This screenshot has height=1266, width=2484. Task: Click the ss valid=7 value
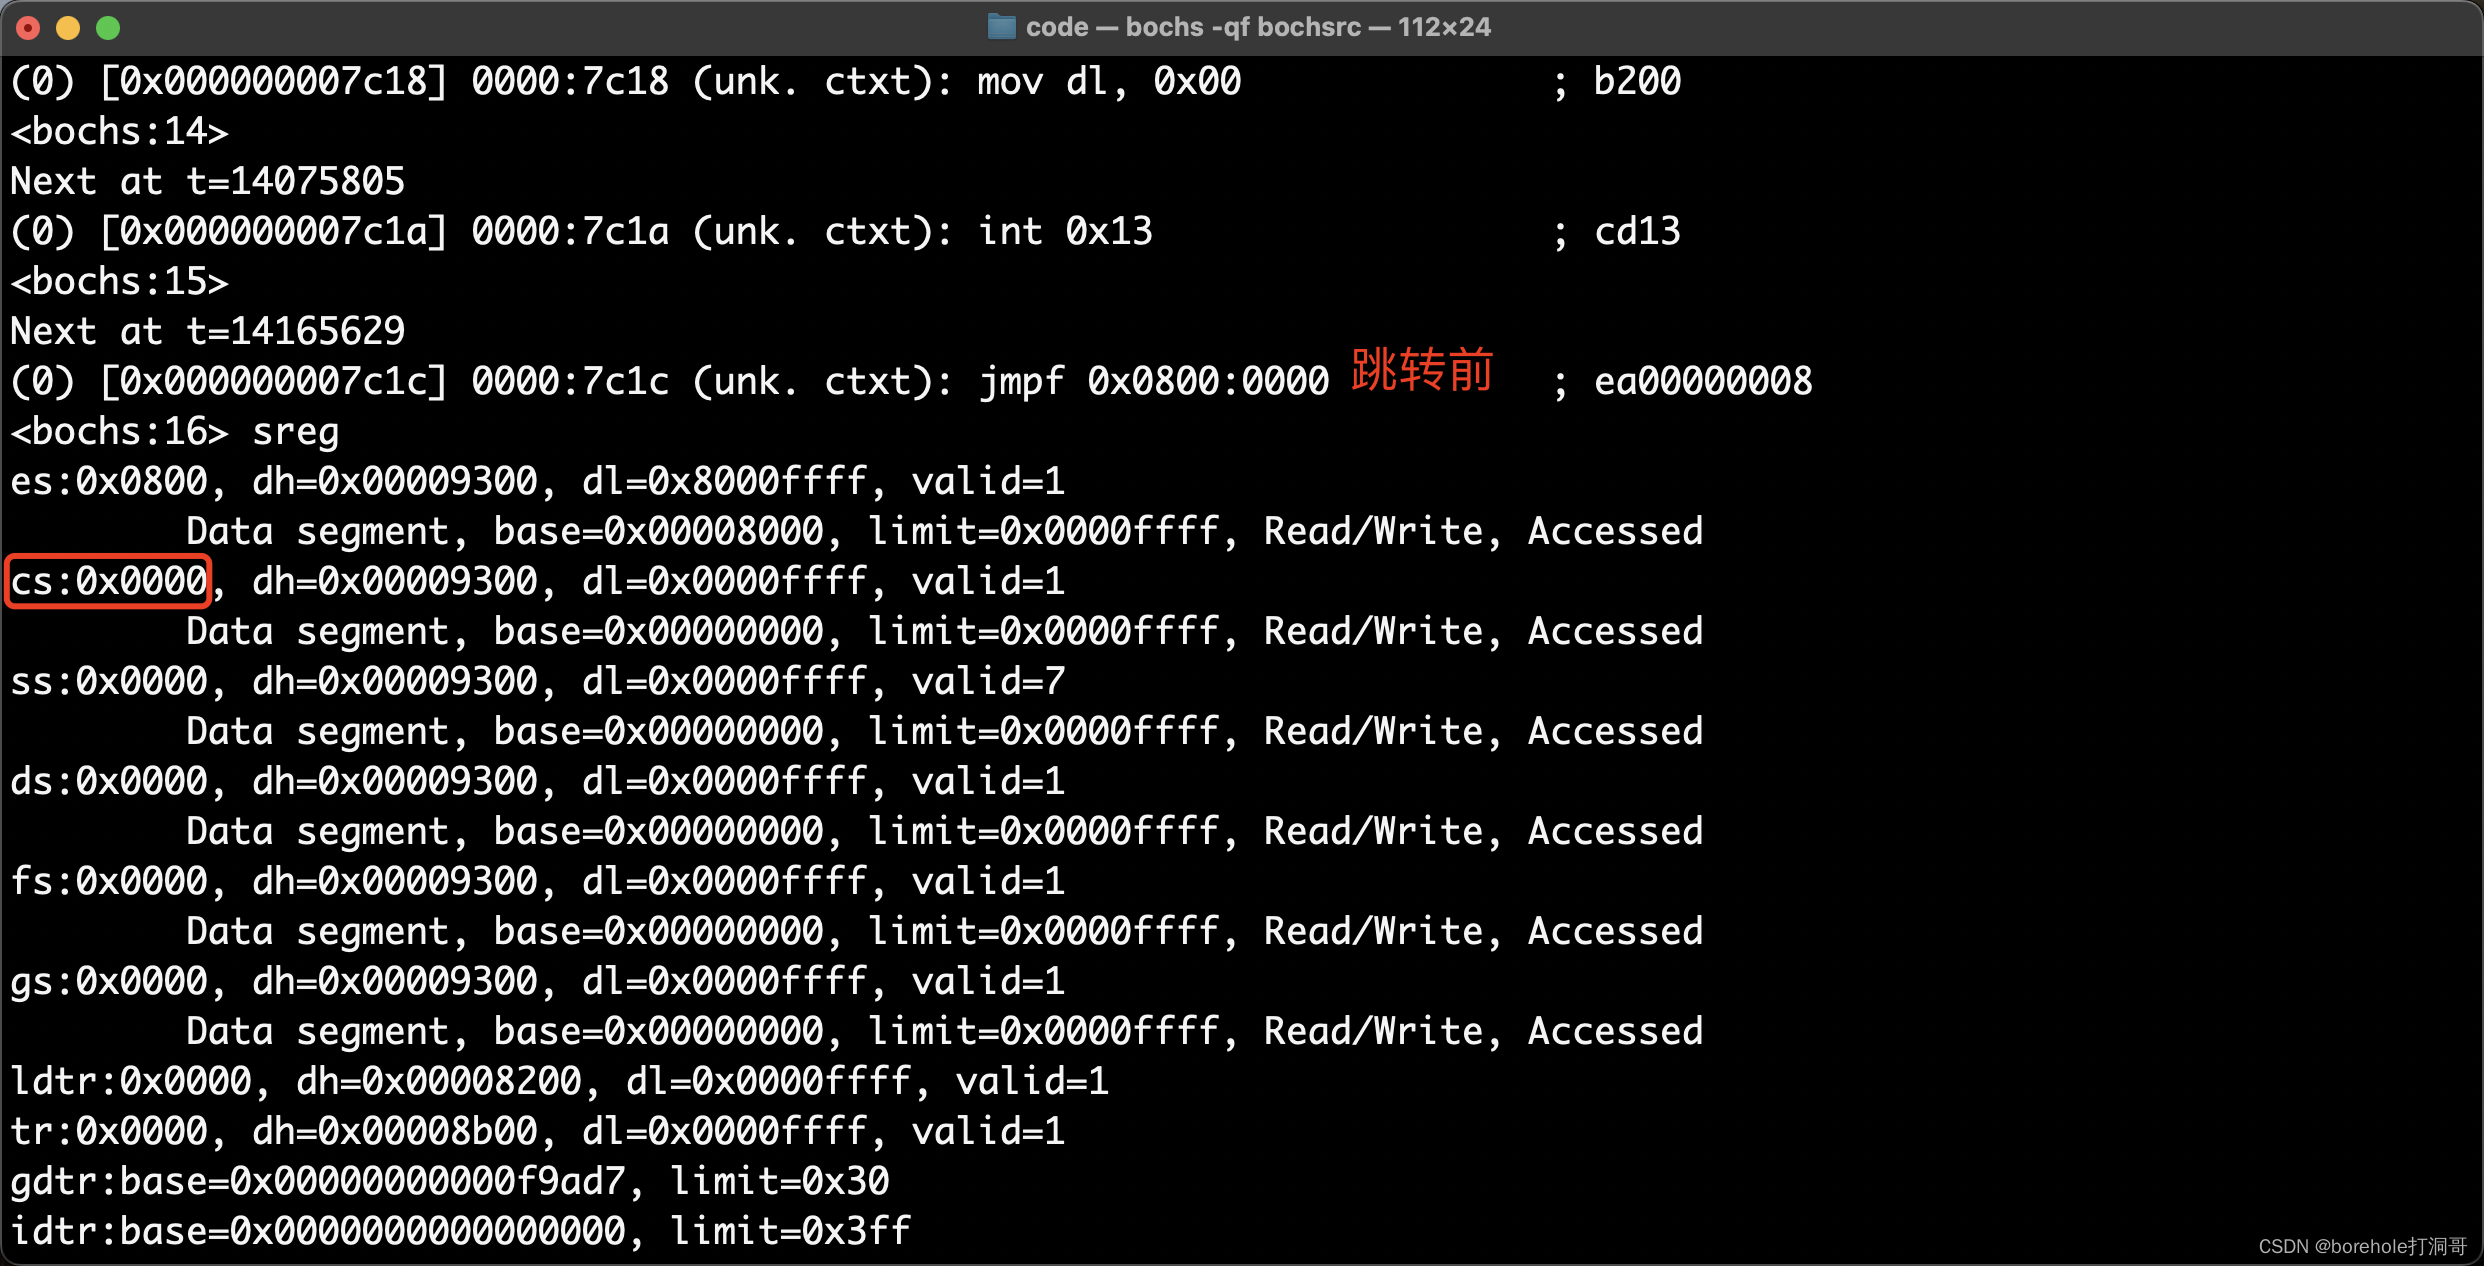pos(988,682)
